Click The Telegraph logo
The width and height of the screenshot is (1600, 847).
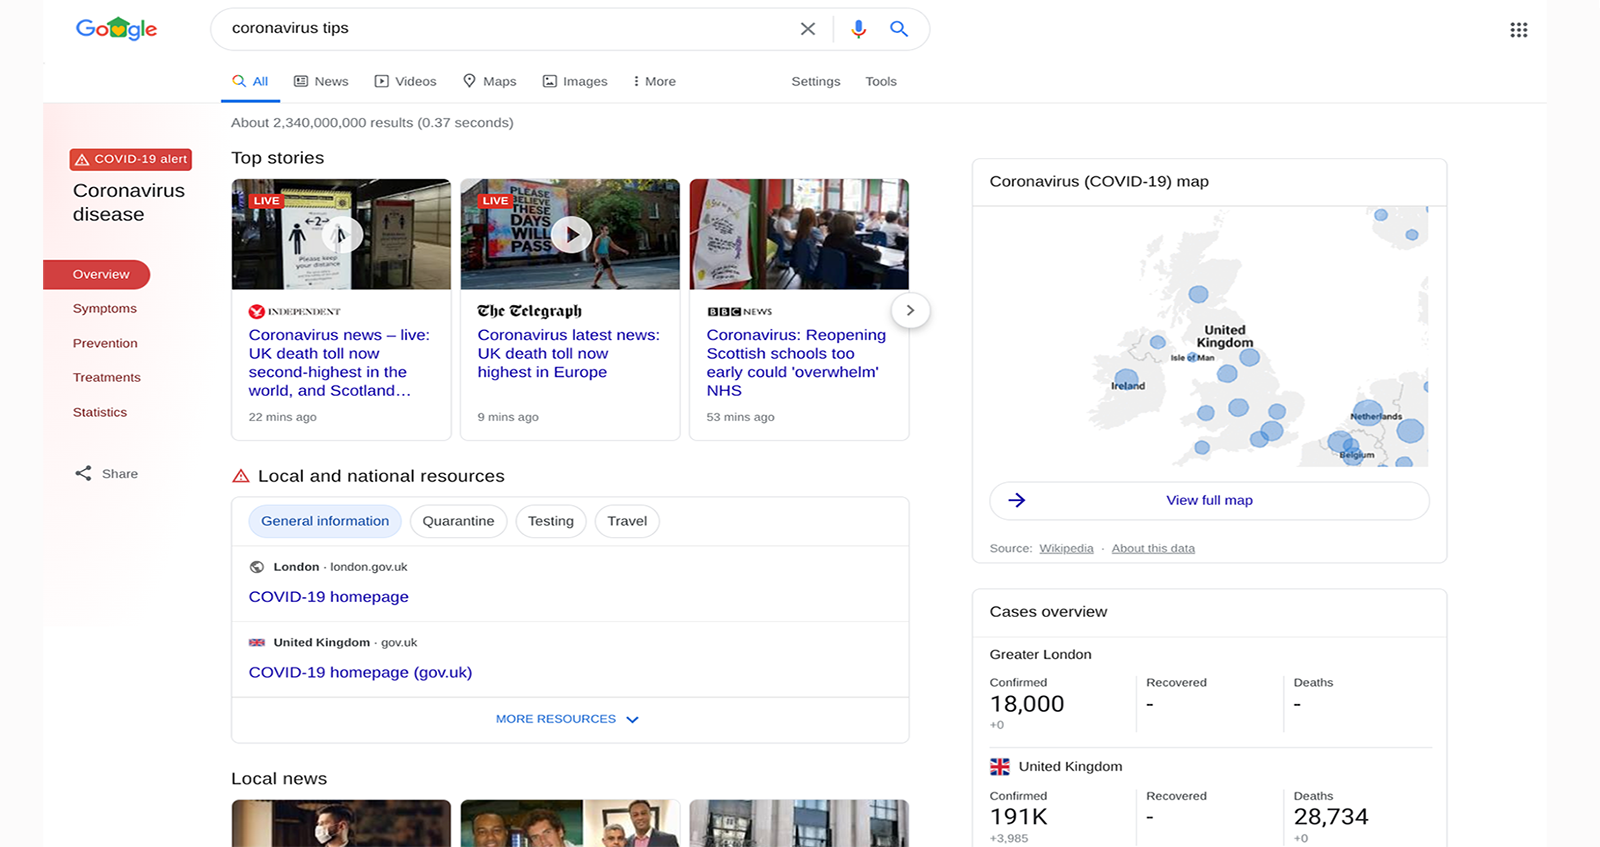(529, 311)
